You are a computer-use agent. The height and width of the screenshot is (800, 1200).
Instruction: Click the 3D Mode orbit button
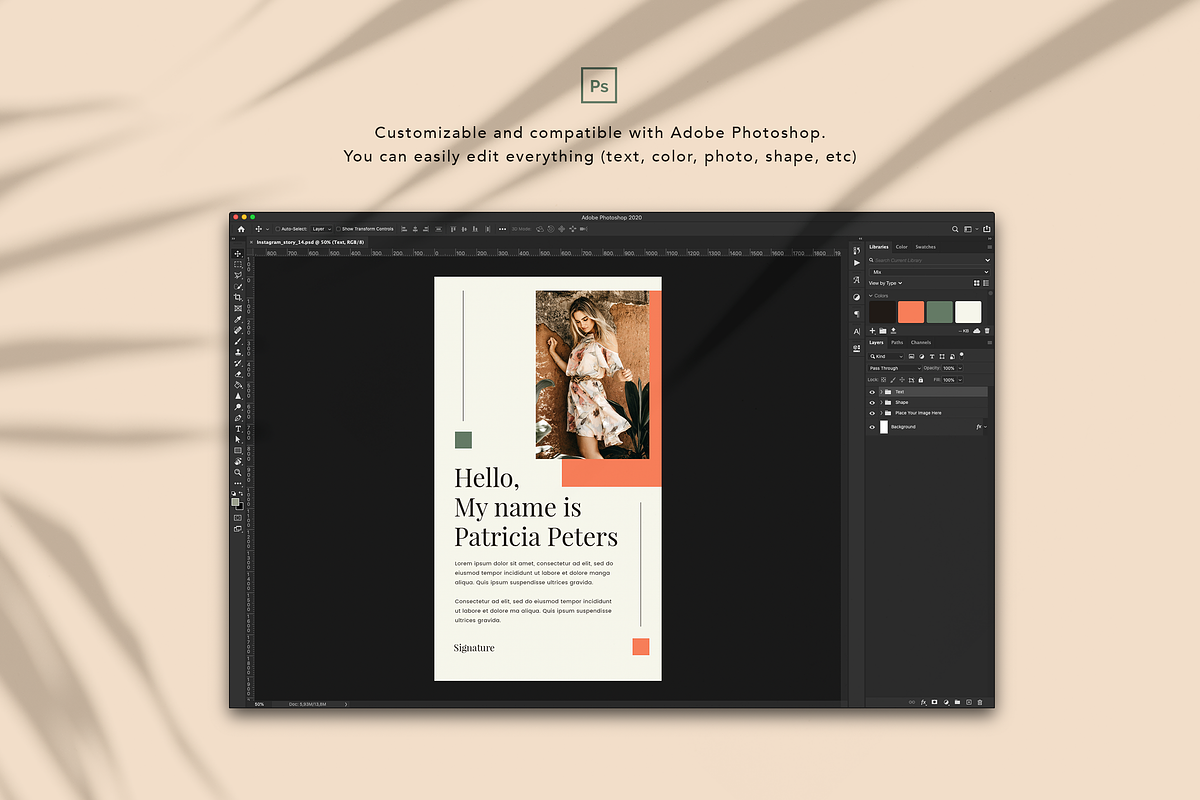click(x=539, y=229)
